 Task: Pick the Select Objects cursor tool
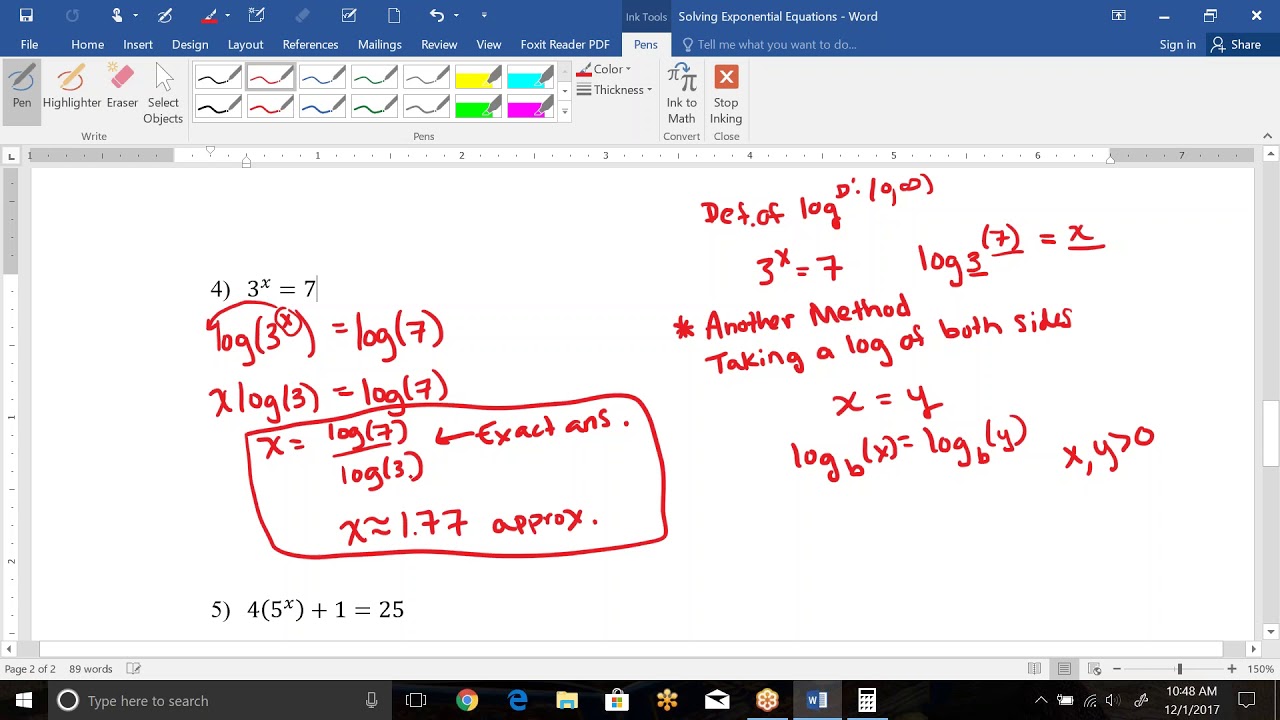pos(163,94)
